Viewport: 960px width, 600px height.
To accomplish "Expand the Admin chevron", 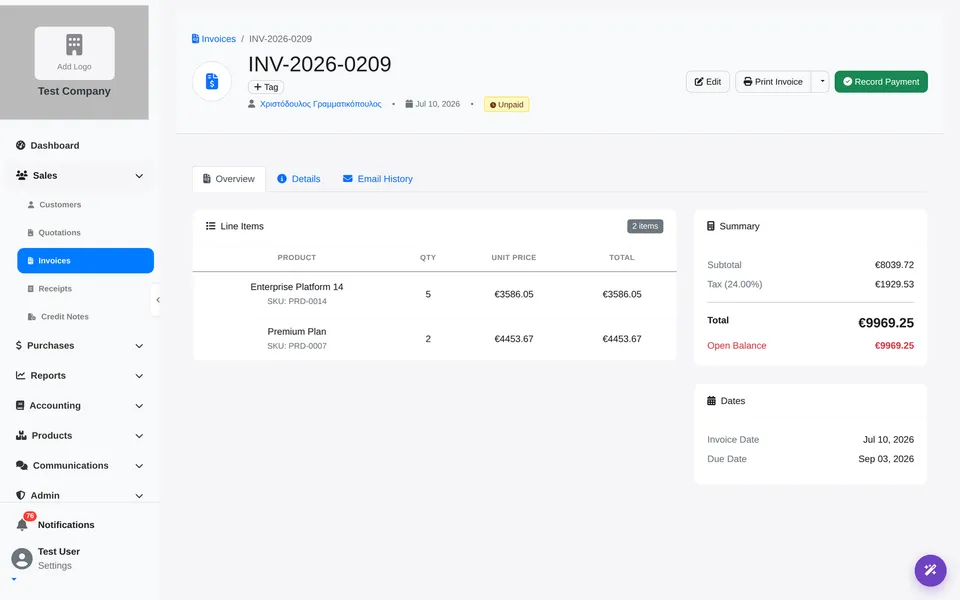I will pyautogui.click(x=139, y=496).
